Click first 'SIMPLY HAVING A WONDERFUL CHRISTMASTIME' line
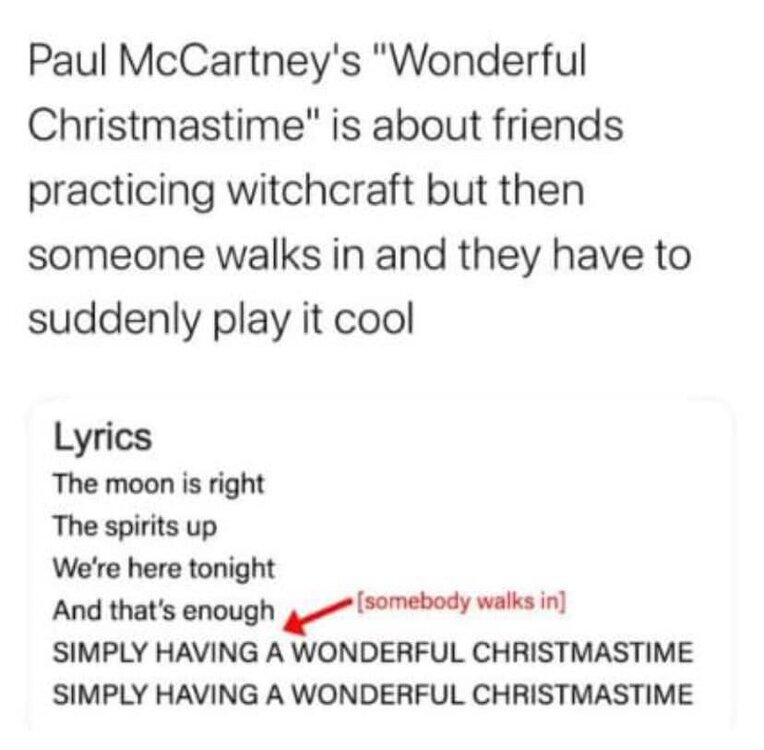Screen dimensions: 764x750 (x=373, y=653)
